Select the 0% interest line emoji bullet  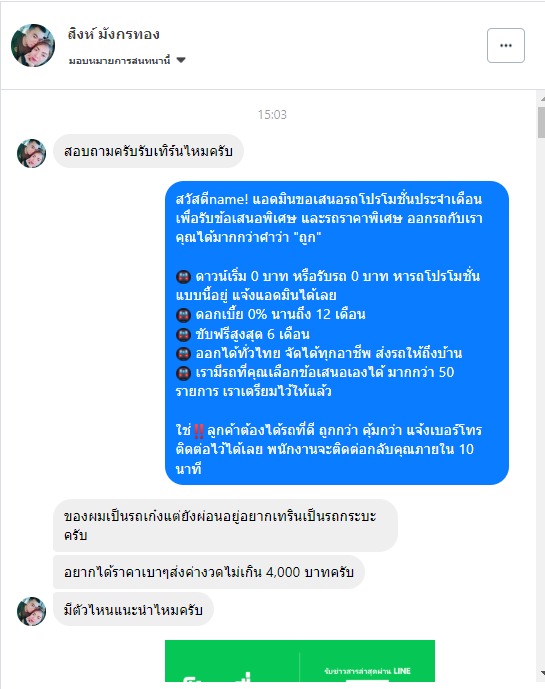click(183, 315)
